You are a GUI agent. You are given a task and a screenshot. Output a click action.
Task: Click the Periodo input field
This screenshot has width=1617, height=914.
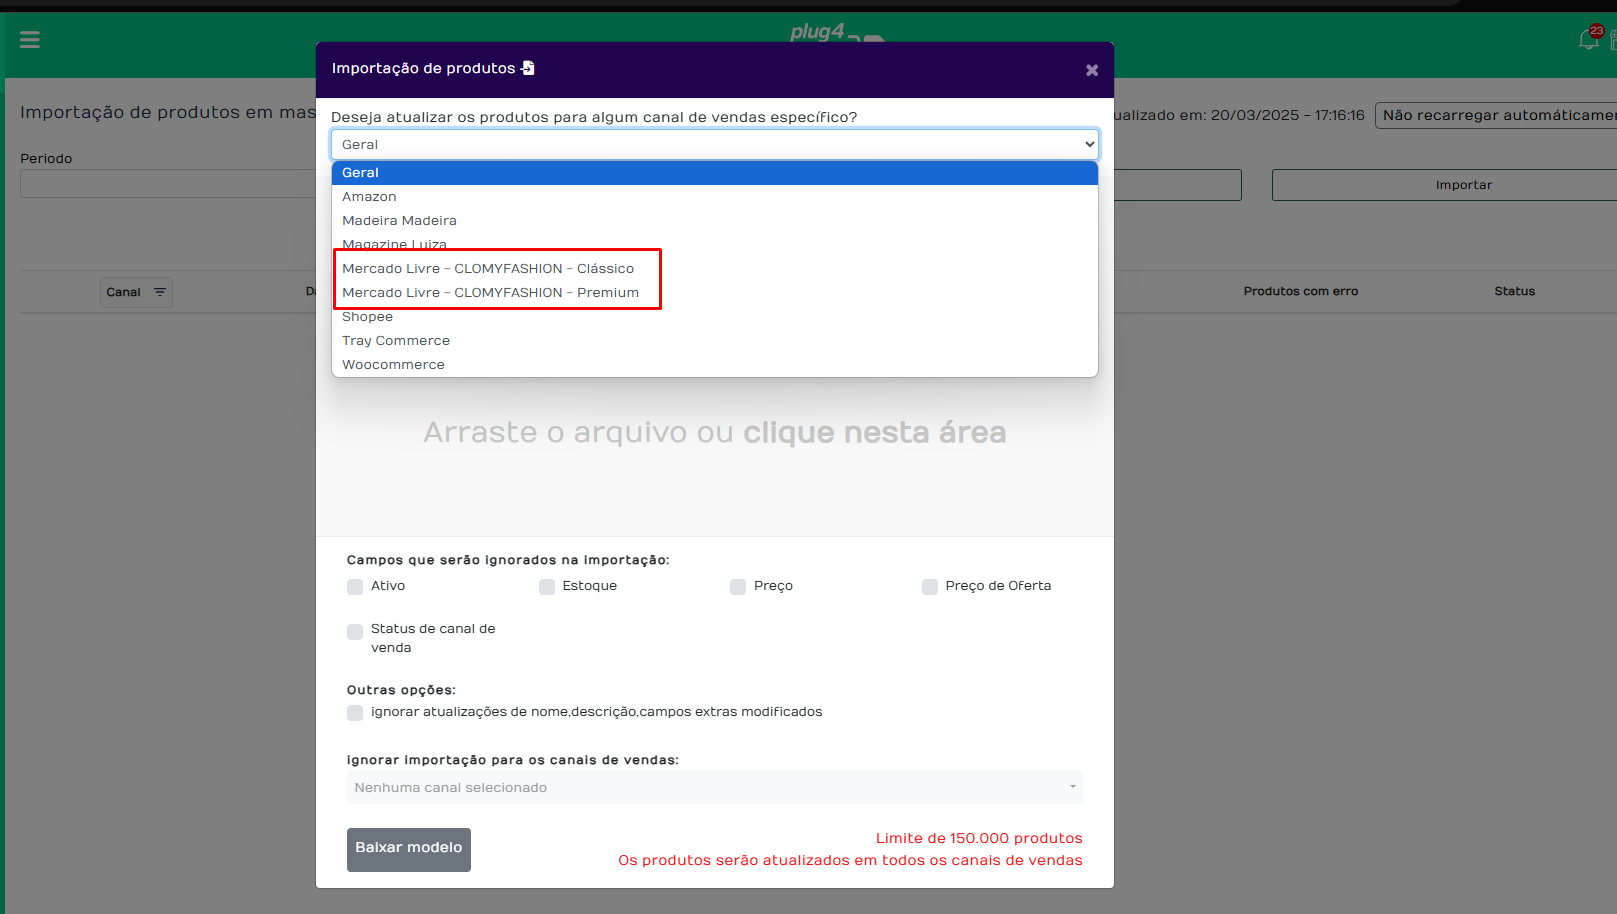168,184
